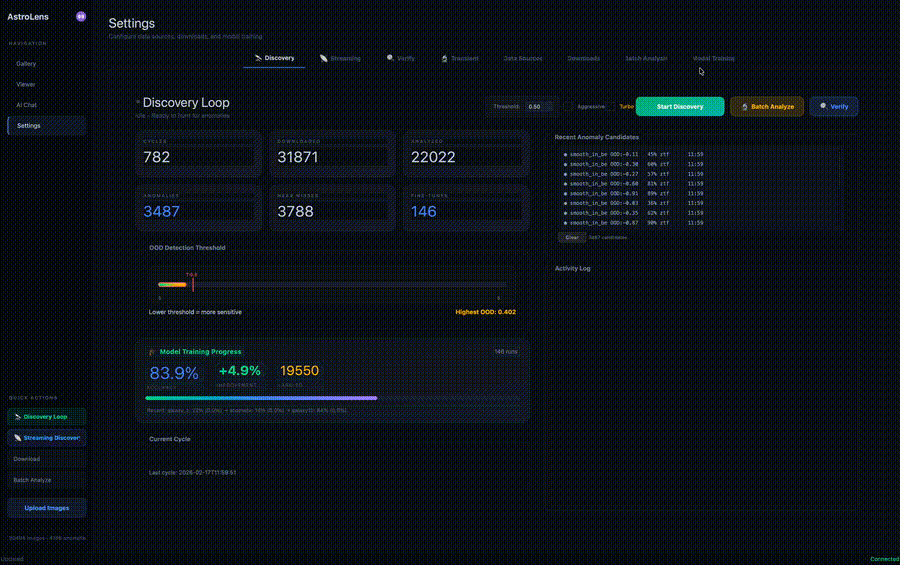
Task: Click microscope icon in Batch Analyze button
Action: [x=744, y=106]
